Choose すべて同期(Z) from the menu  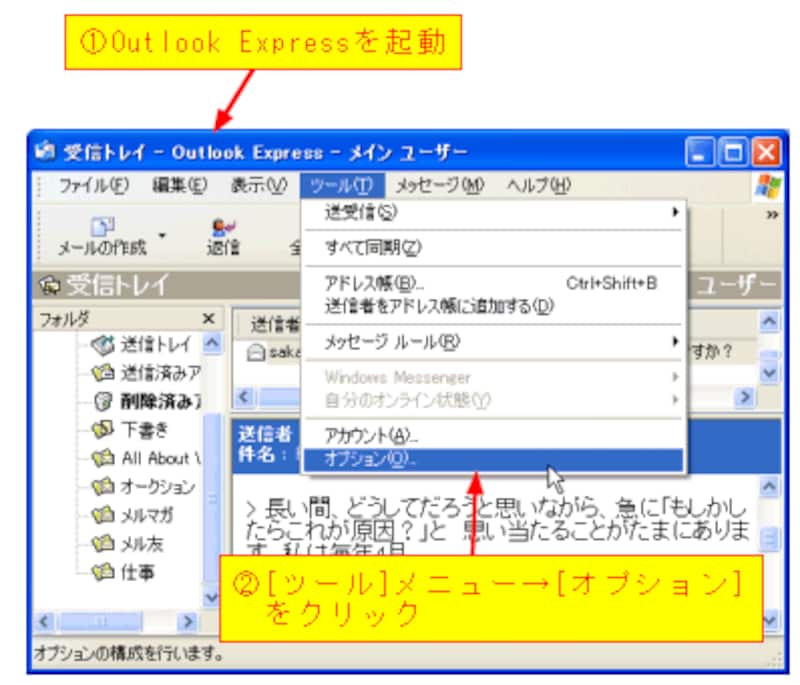[493, 248]
